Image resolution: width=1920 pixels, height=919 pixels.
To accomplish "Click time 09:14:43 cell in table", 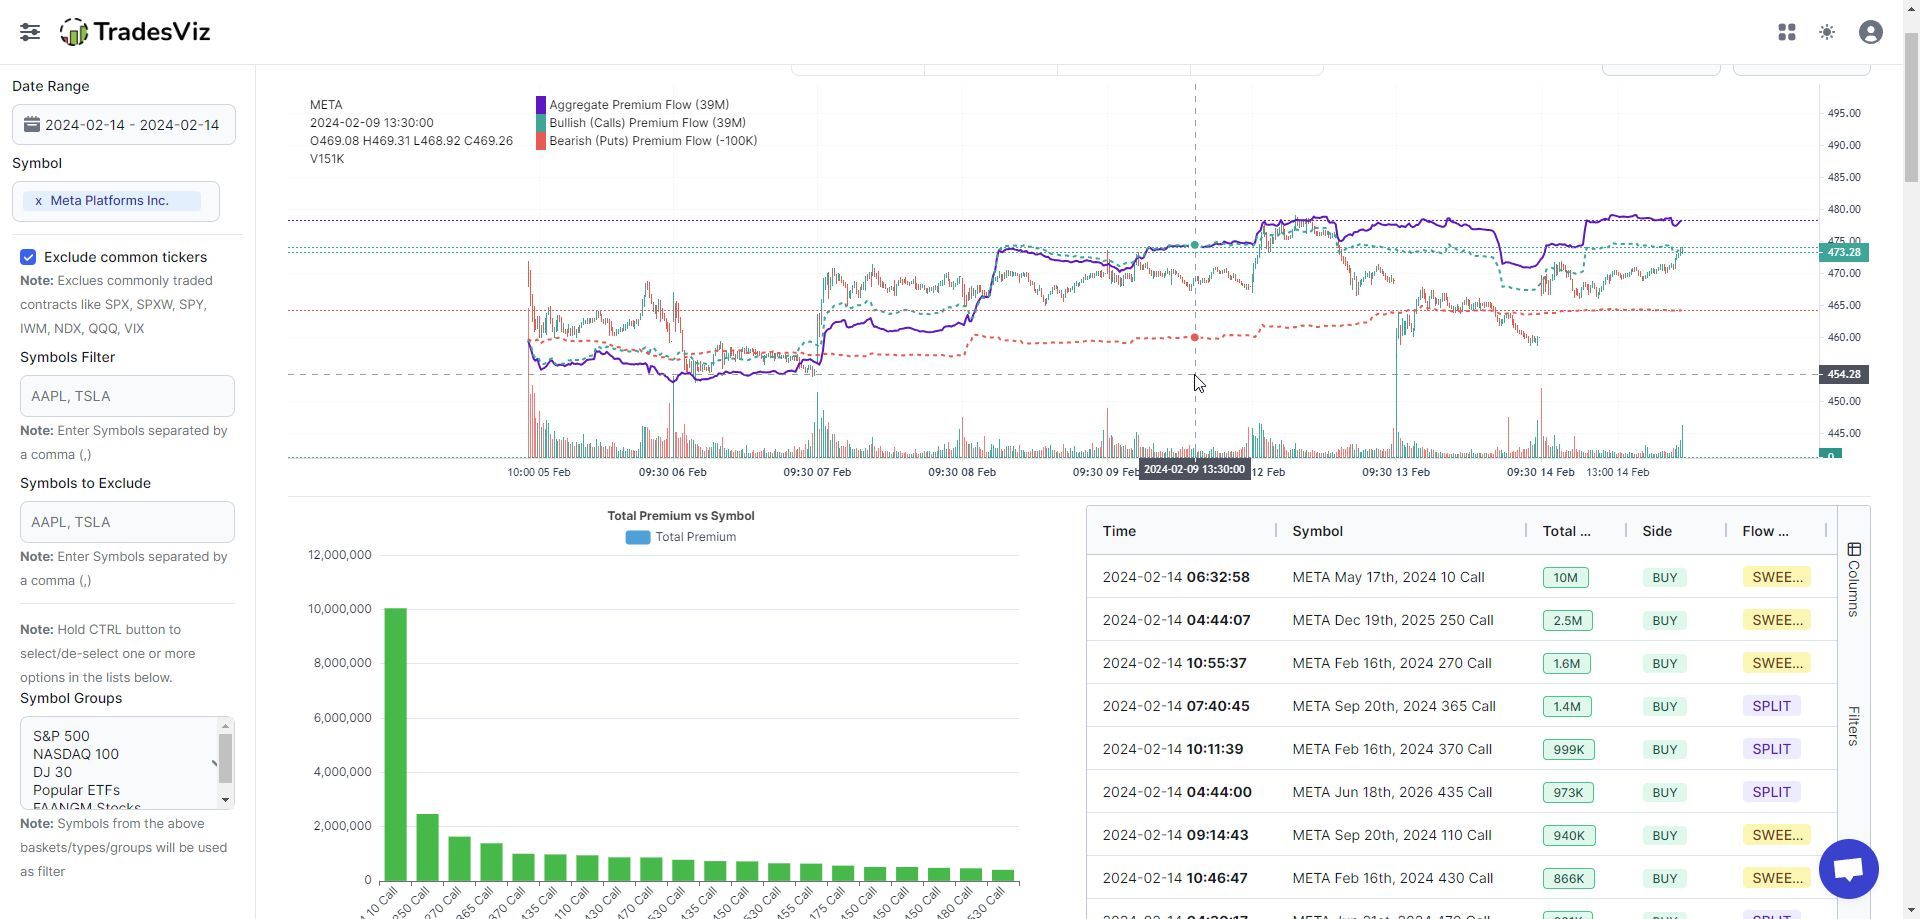I will 1175,835.
